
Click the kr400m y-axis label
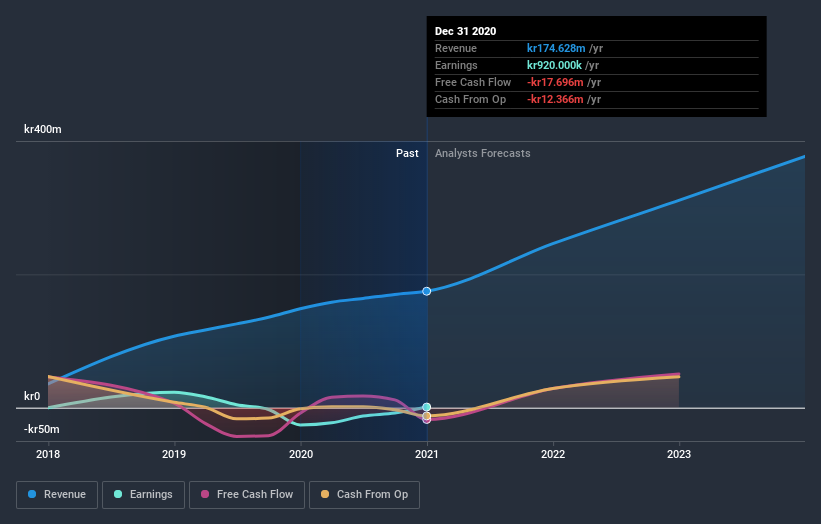[42, 129]
